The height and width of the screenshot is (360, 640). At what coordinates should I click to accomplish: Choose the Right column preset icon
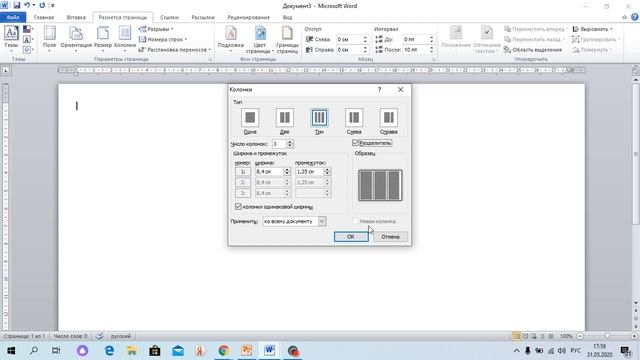coord(389,118)
